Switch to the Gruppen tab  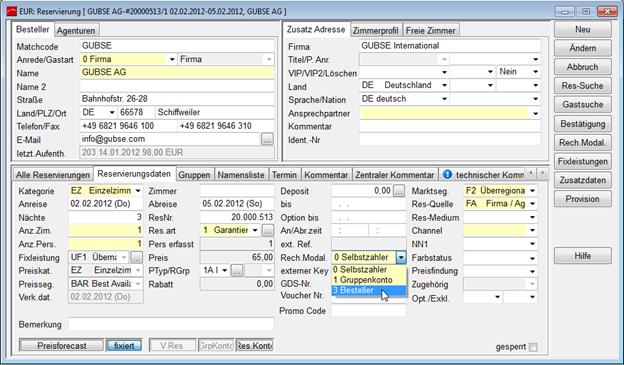(x=194, y=175)
